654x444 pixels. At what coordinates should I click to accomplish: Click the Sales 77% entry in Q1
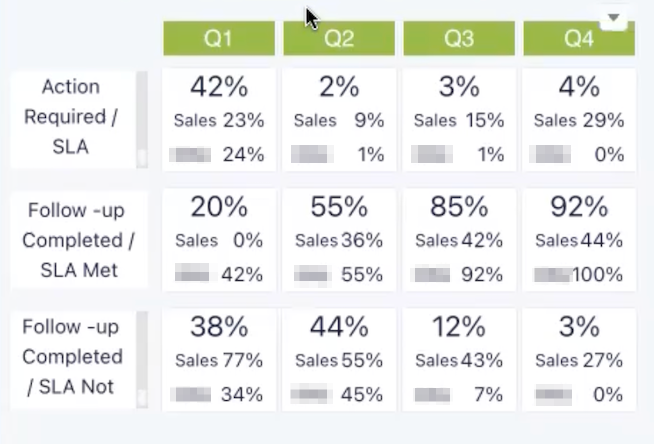pyautogui.click(x=219, y=360)
